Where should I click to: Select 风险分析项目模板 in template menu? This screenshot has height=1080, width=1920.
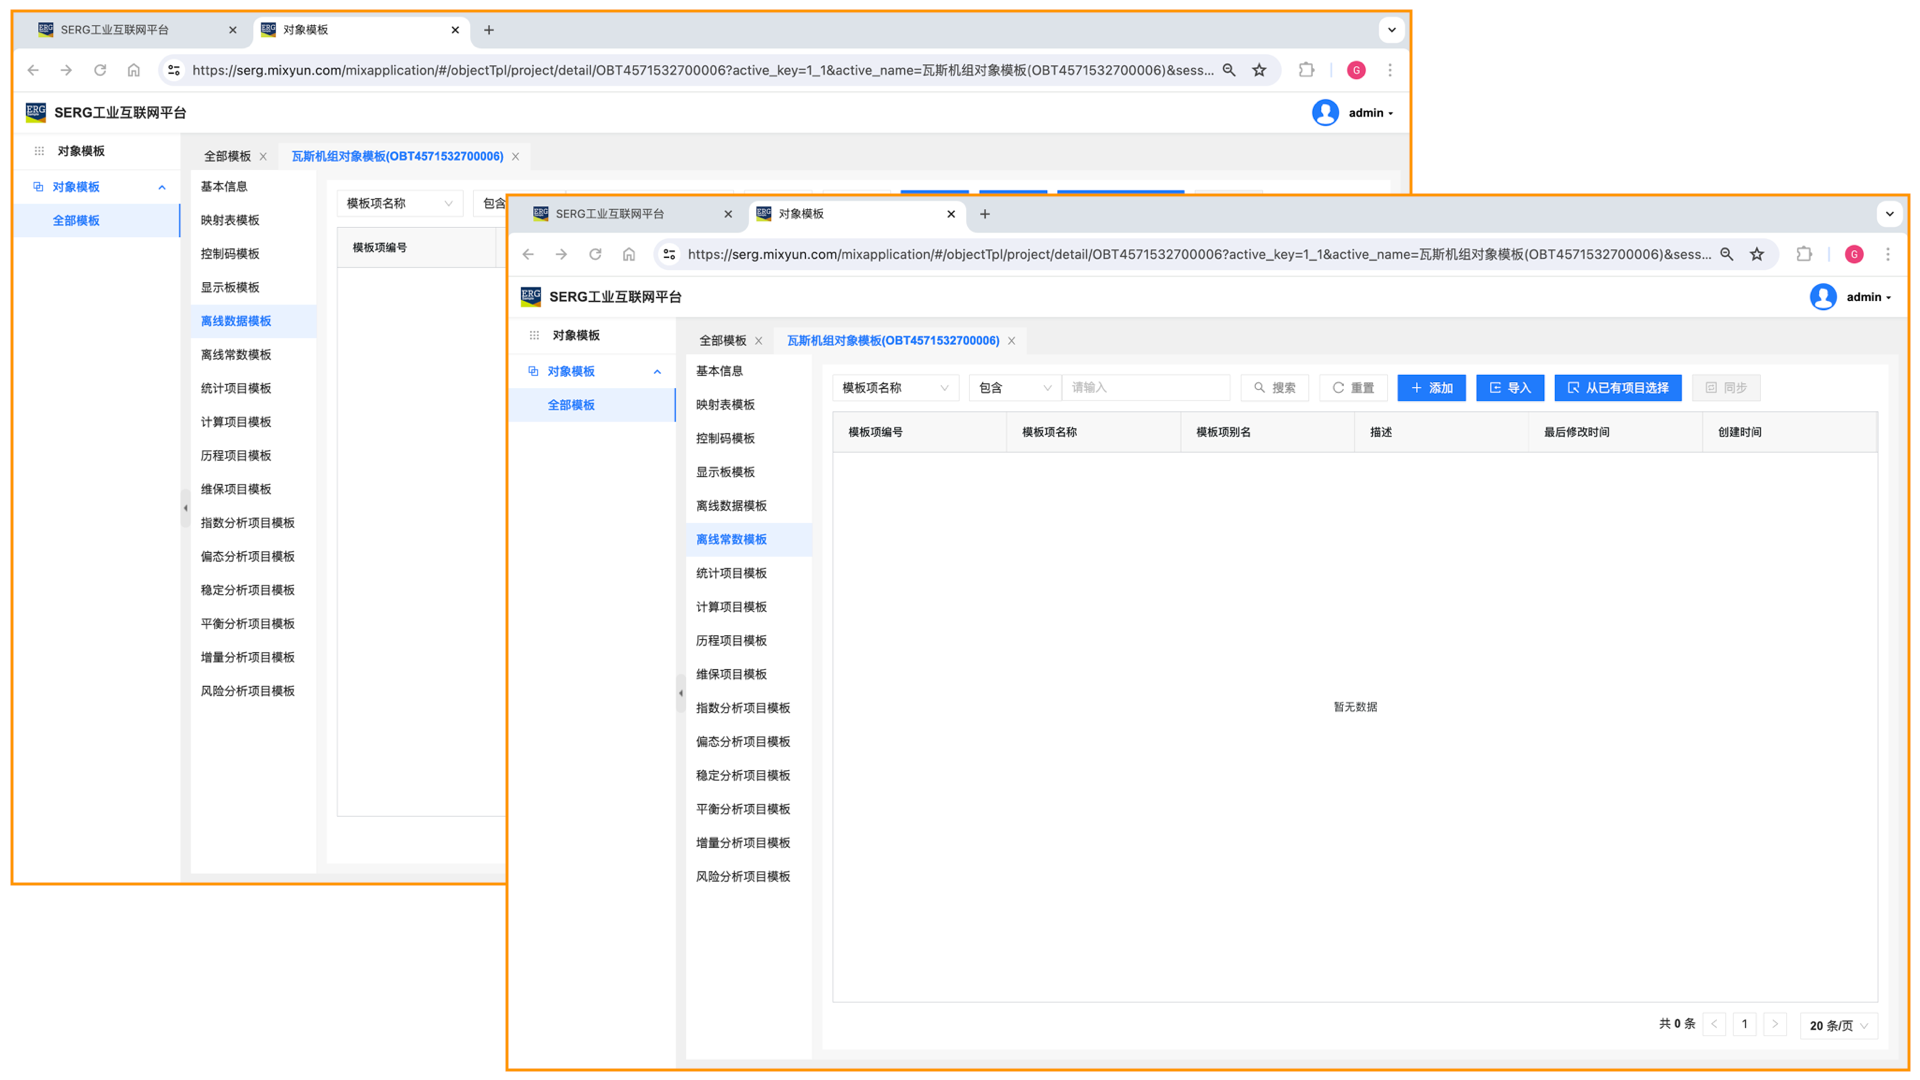743,877
